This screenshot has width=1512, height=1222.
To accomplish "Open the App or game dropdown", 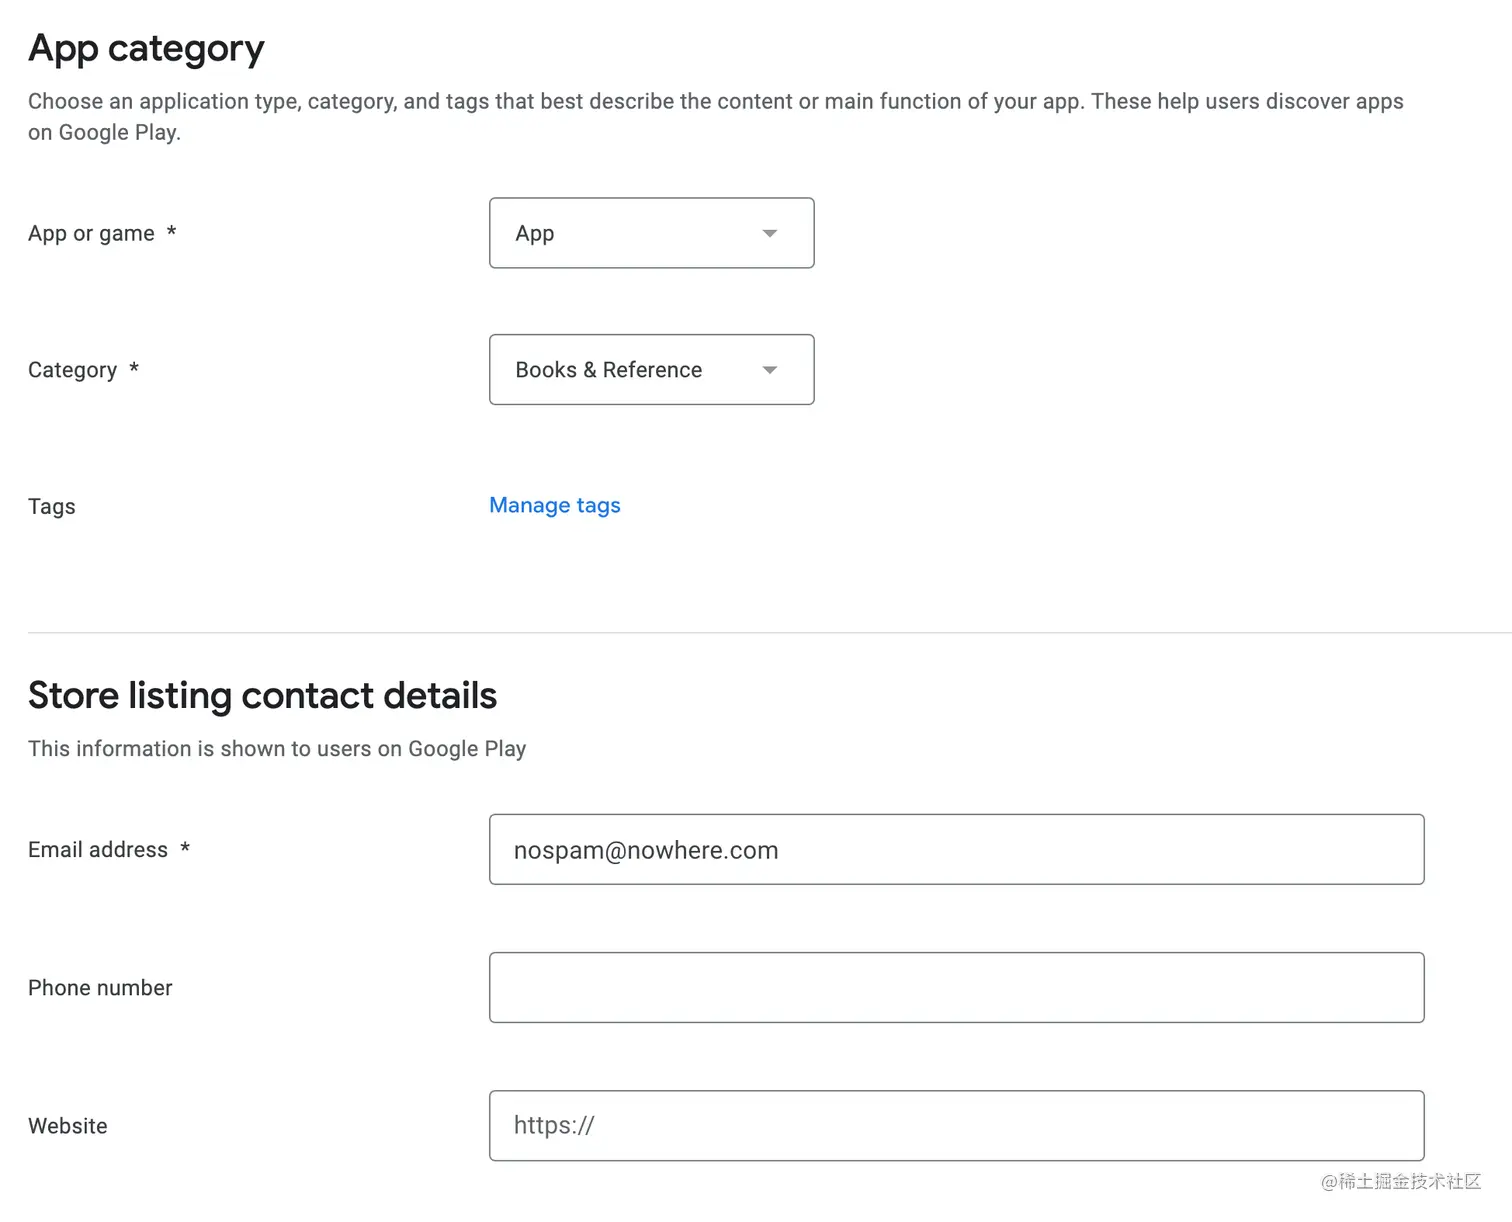I will 651,233.
